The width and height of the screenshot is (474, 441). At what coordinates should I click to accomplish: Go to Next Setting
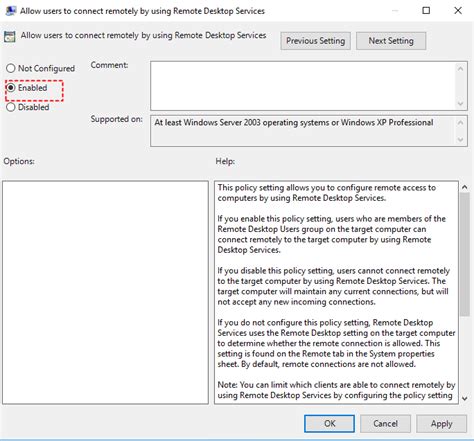pos(391,41)
